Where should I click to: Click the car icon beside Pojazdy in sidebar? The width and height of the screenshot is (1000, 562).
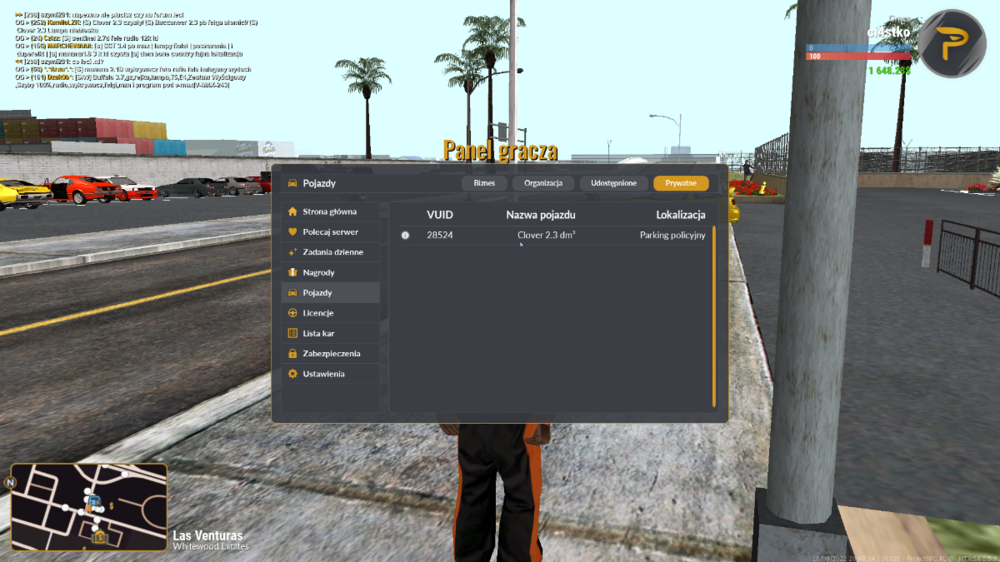(x=293, y=293)
